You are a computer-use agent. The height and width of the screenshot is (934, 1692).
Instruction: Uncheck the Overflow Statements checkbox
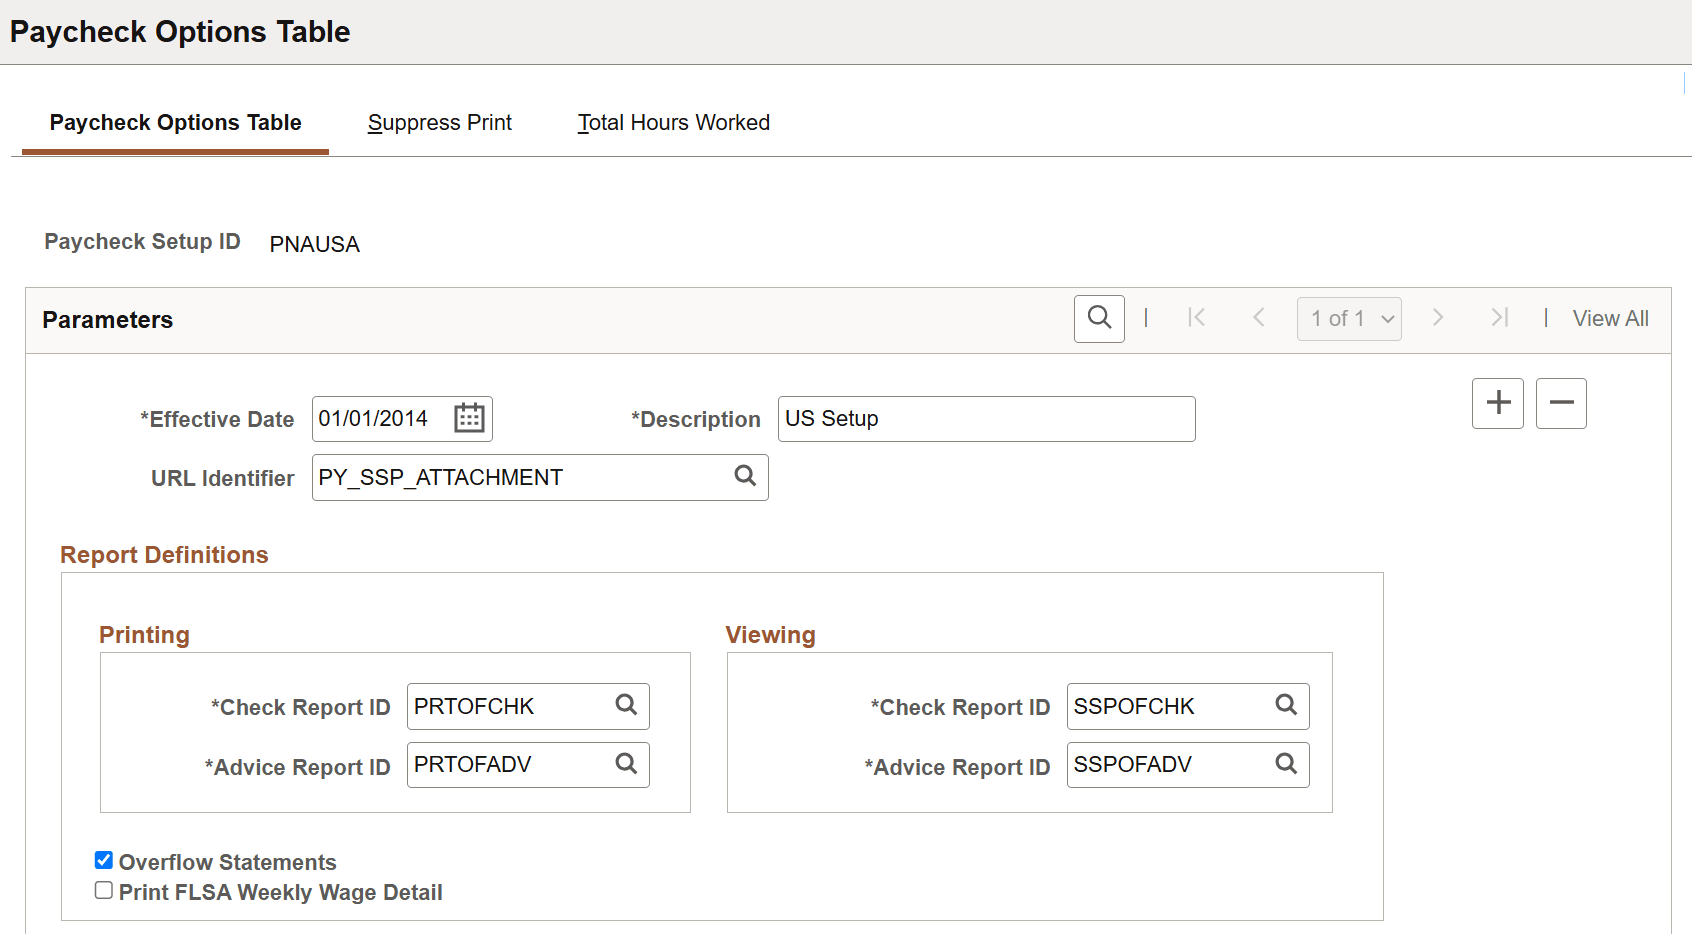(104, 860)
